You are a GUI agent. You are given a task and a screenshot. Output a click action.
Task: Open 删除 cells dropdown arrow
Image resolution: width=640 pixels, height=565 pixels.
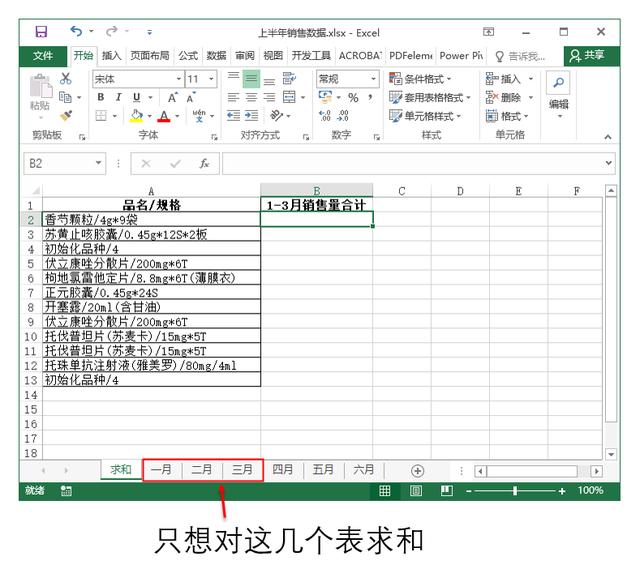tap(531, 97)
